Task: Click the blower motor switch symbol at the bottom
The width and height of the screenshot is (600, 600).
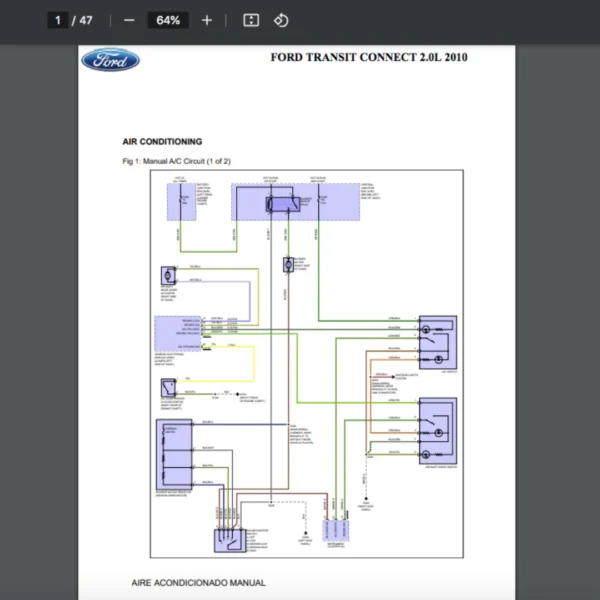Action: click(228, 541)
